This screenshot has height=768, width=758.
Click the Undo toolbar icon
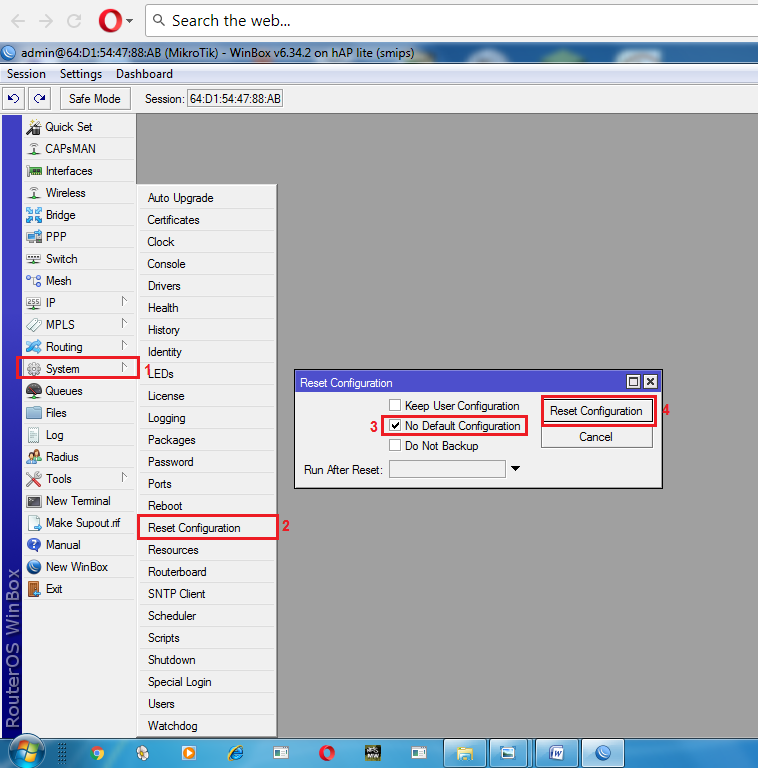[13, 98]
